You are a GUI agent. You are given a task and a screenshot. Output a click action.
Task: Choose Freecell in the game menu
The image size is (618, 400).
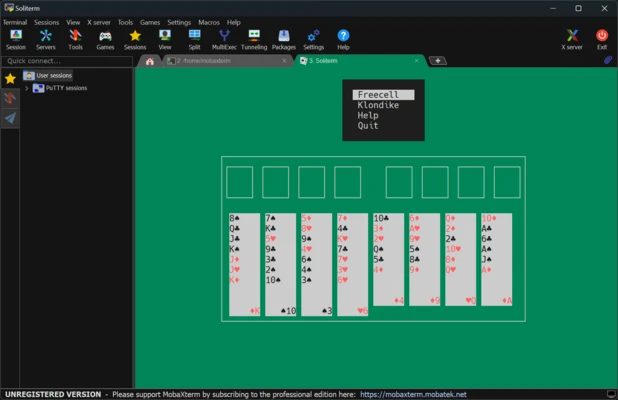point(383,95)
